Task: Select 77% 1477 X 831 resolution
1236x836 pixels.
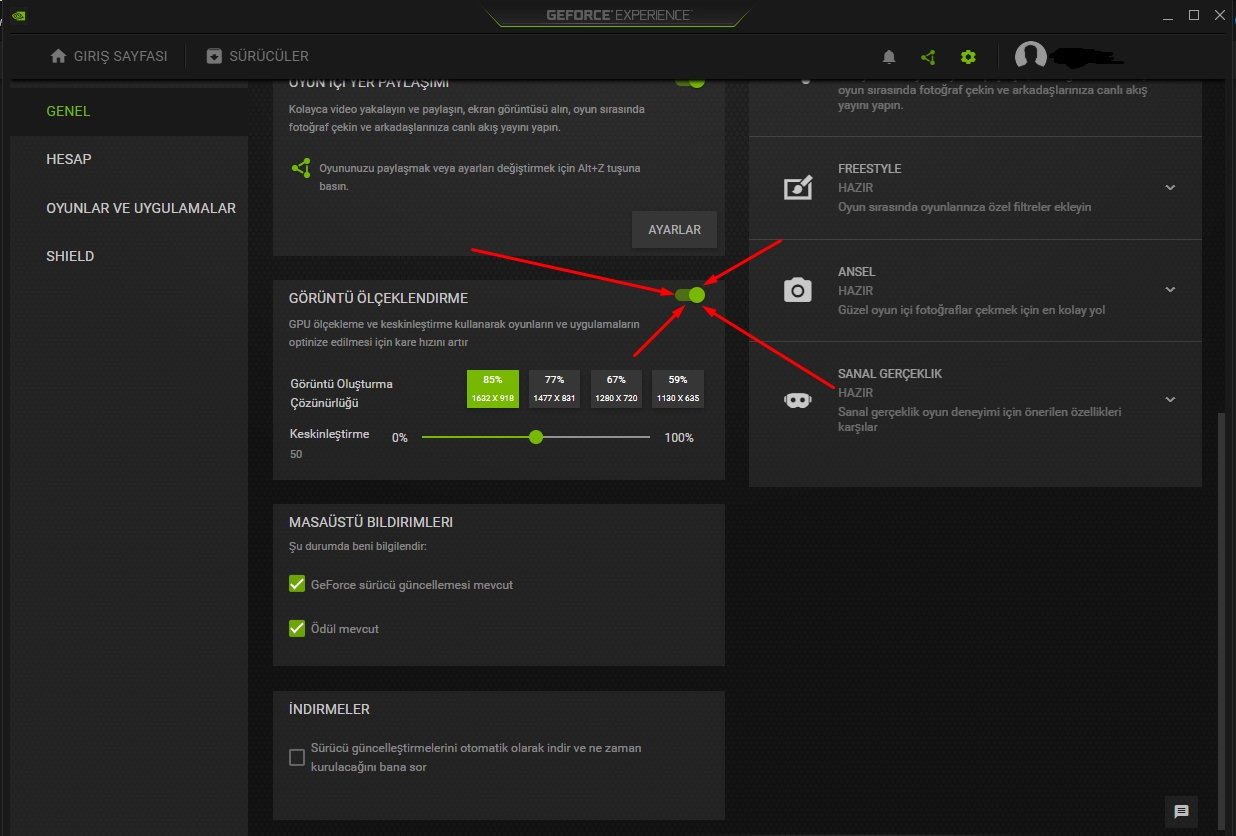Action: click(x=554, y=389)
